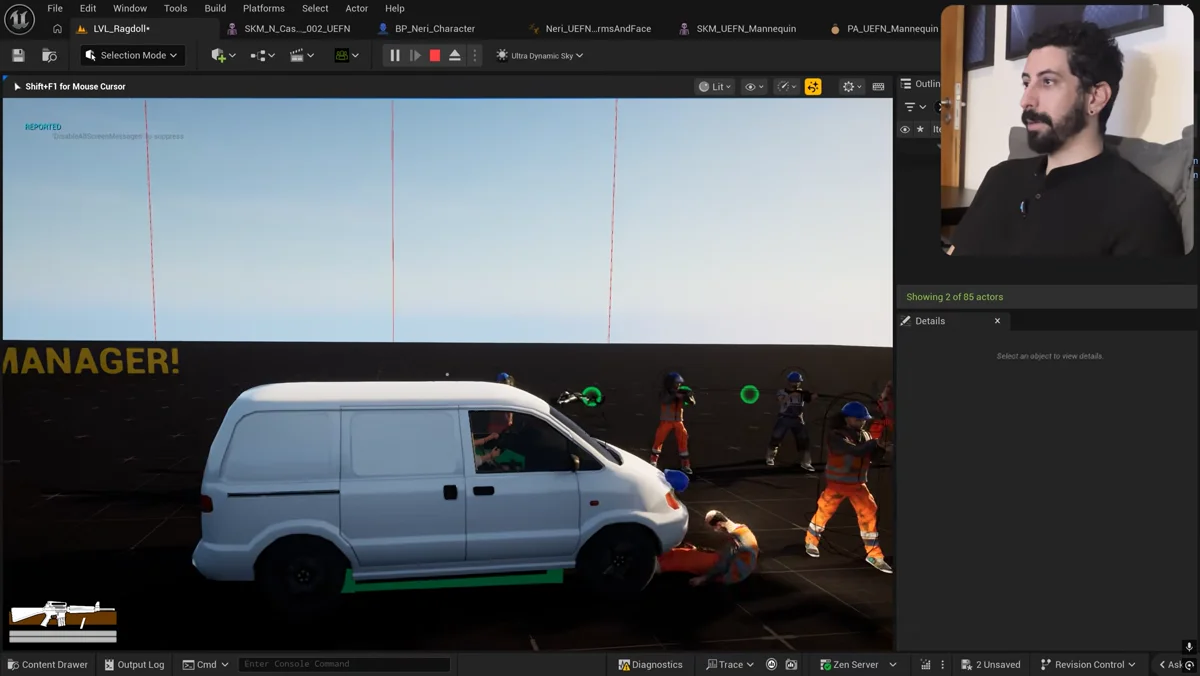This screenshot has height=676, width=1200.
Task: Open the Lit view mode dropdown
Action: 715,87
